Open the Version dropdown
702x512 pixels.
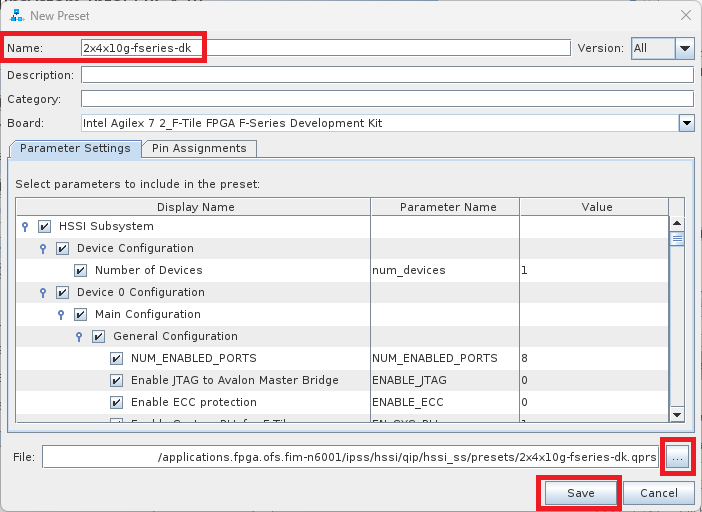point(684,48)
